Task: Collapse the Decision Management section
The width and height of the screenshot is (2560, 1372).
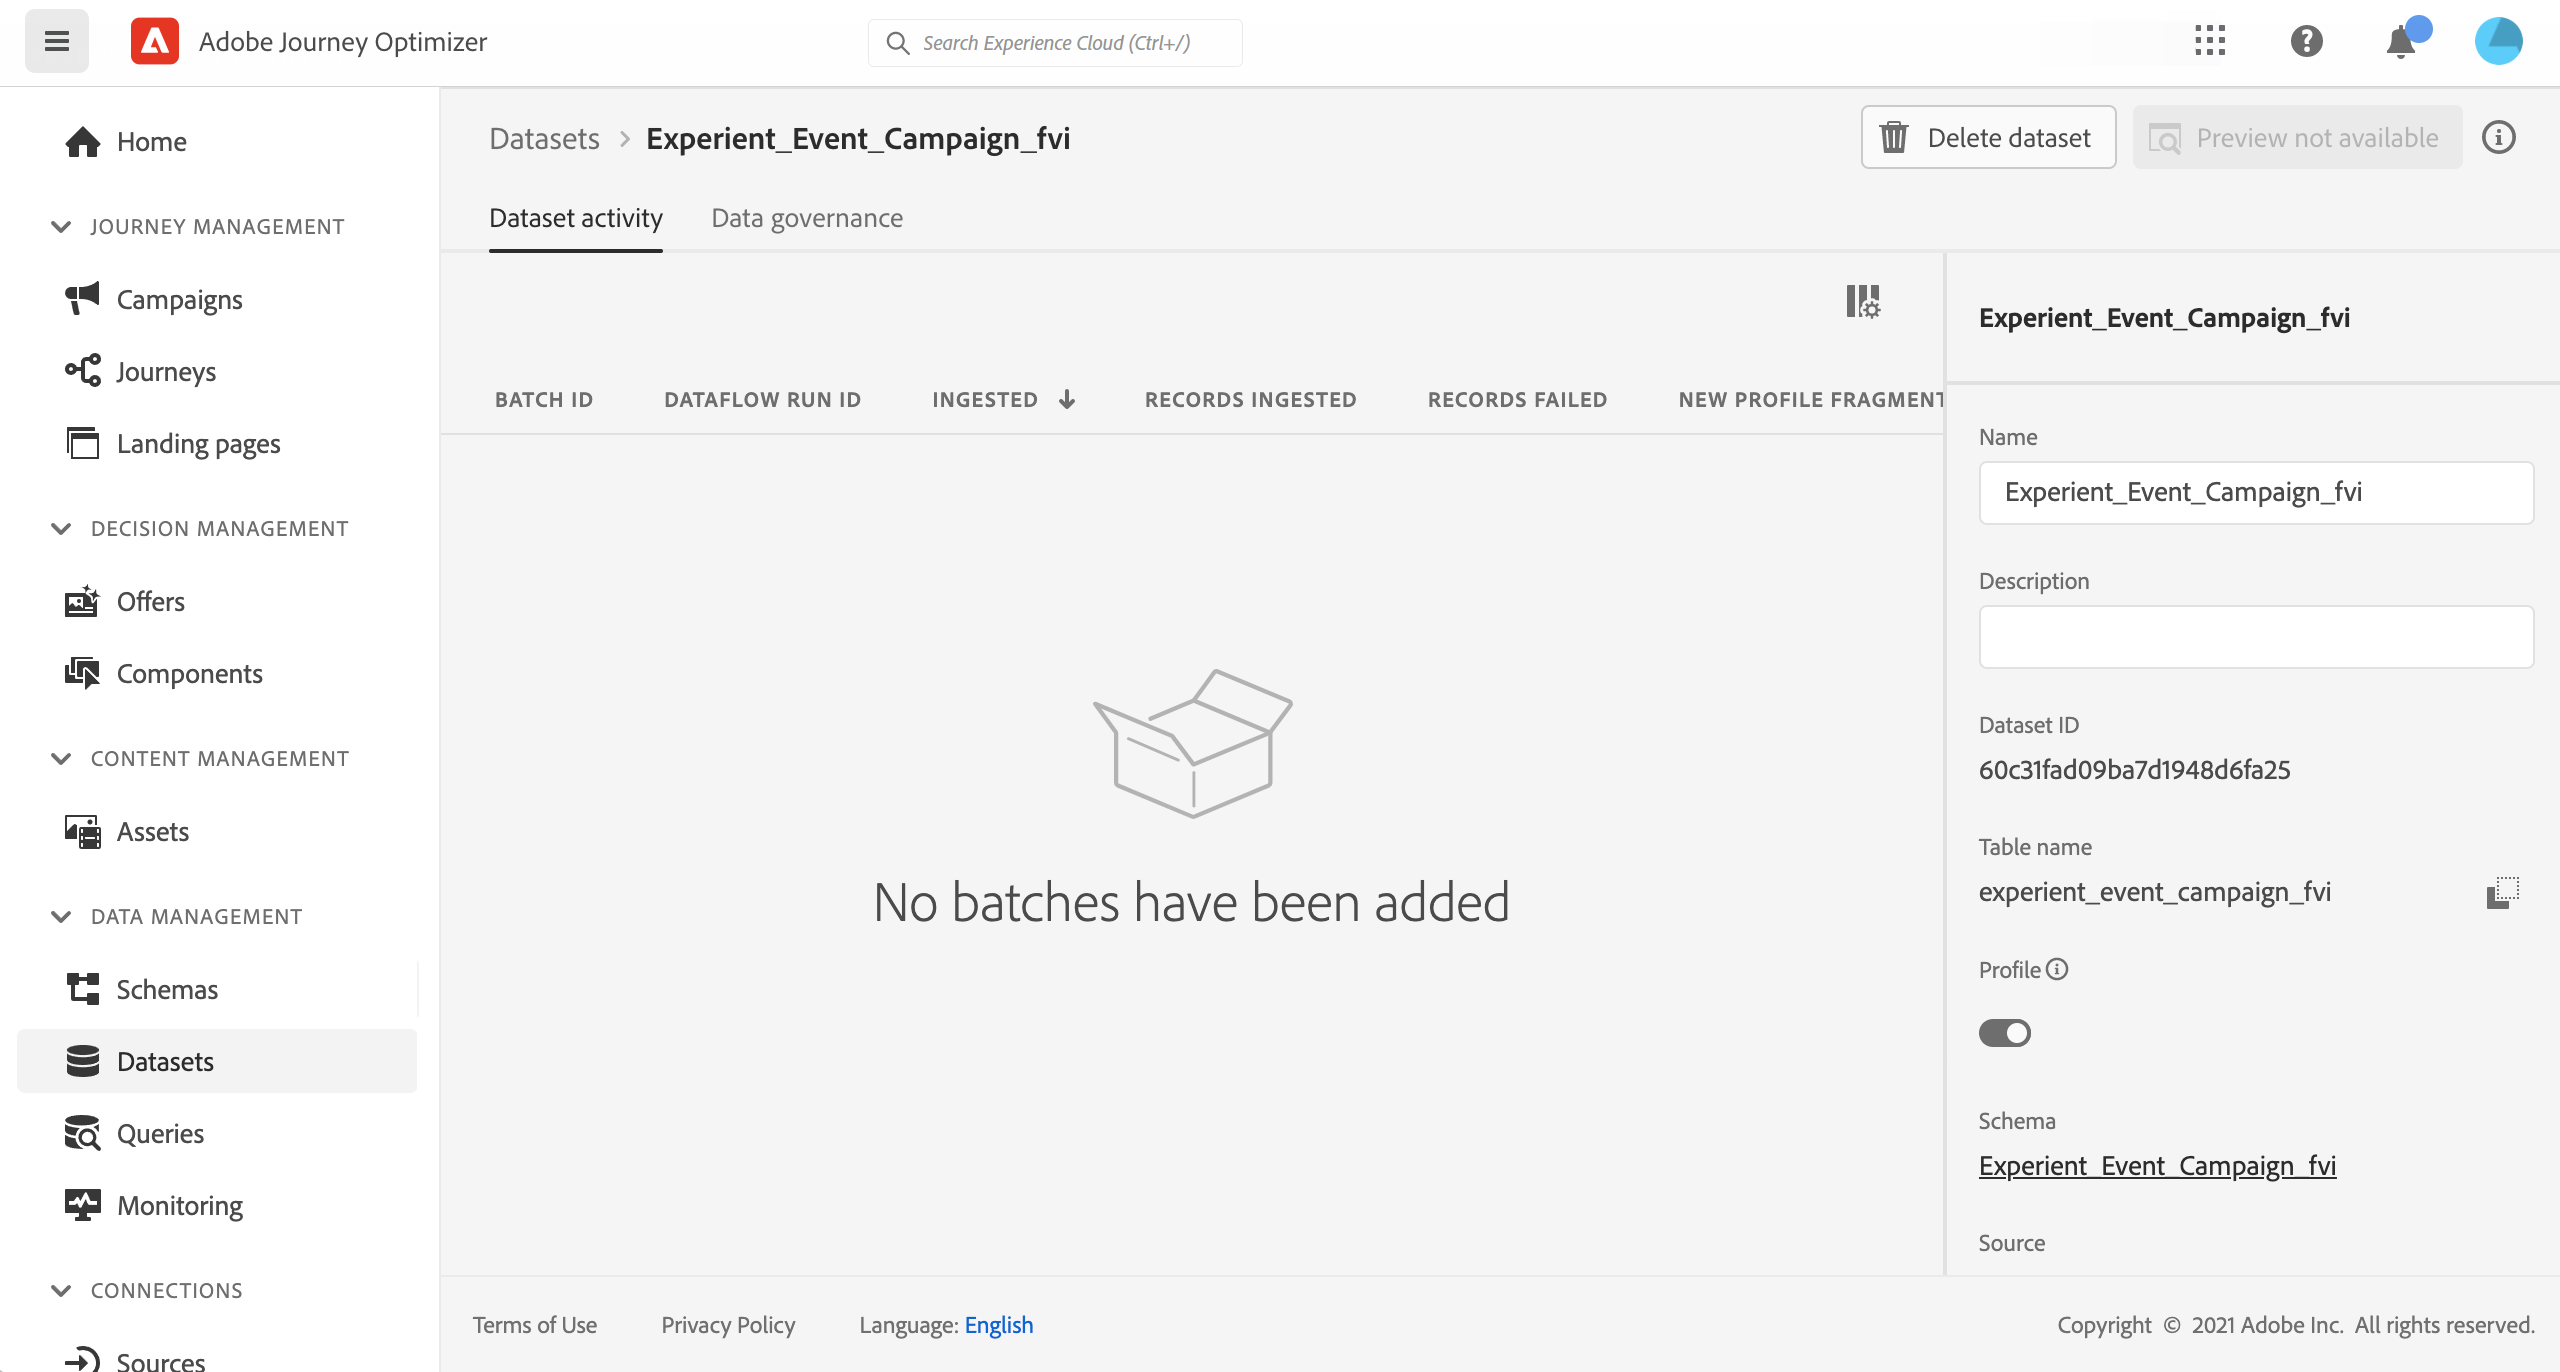Action: [x=61, y=529]
